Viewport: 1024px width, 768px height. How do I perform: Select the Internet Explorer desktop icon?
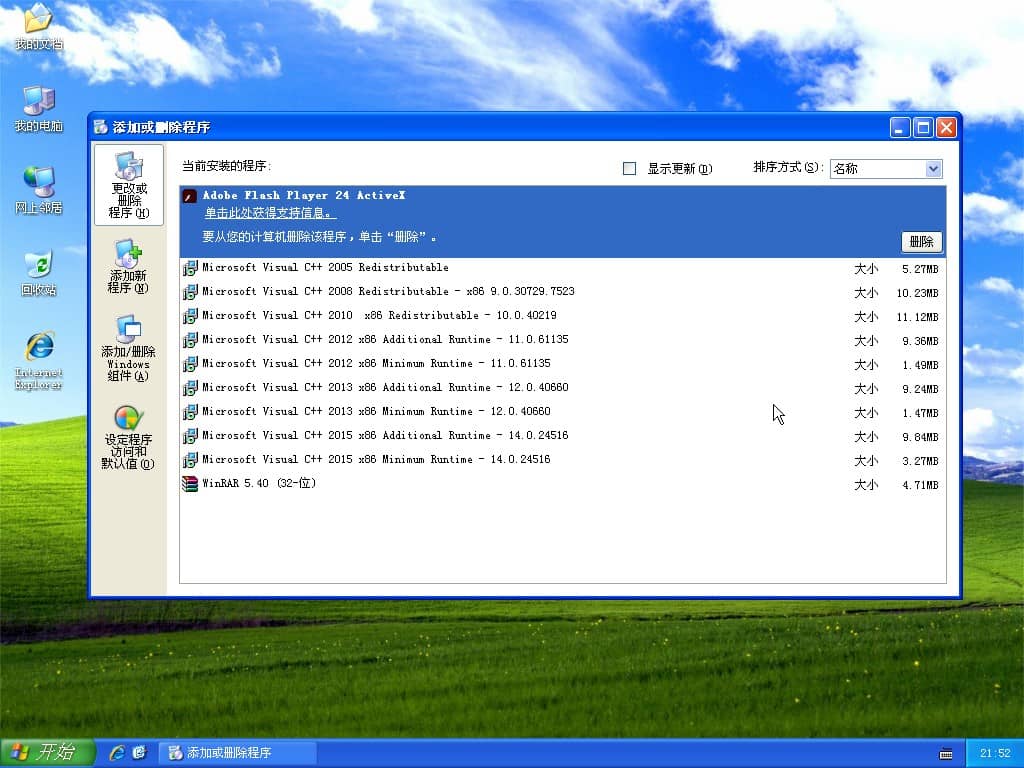(x=38, y=347)
